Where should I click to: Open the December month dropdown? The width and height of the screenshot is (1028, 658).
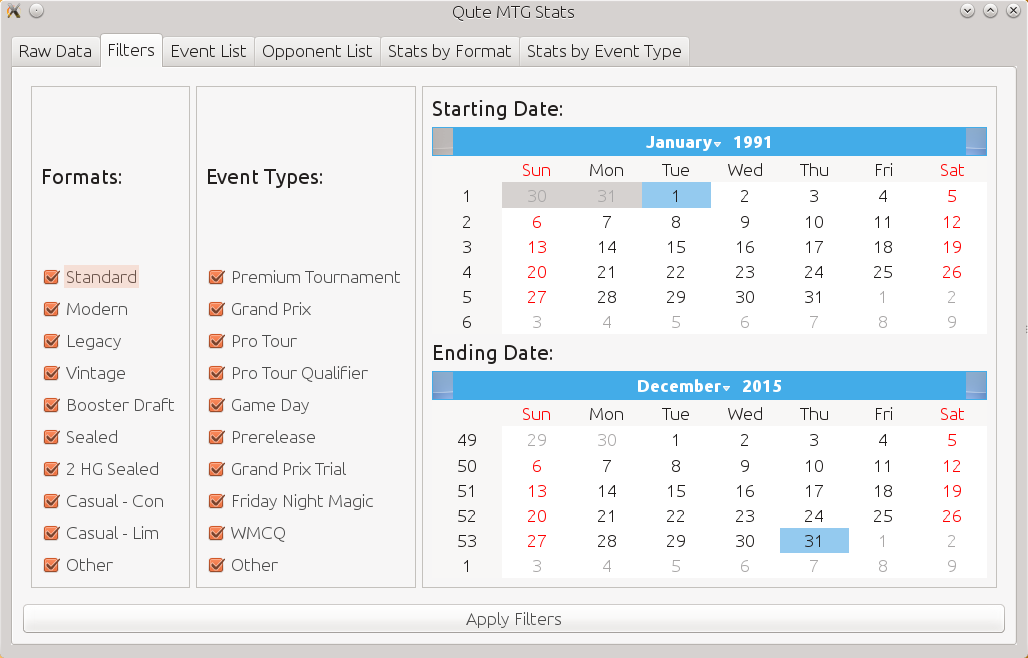[683, 386]
